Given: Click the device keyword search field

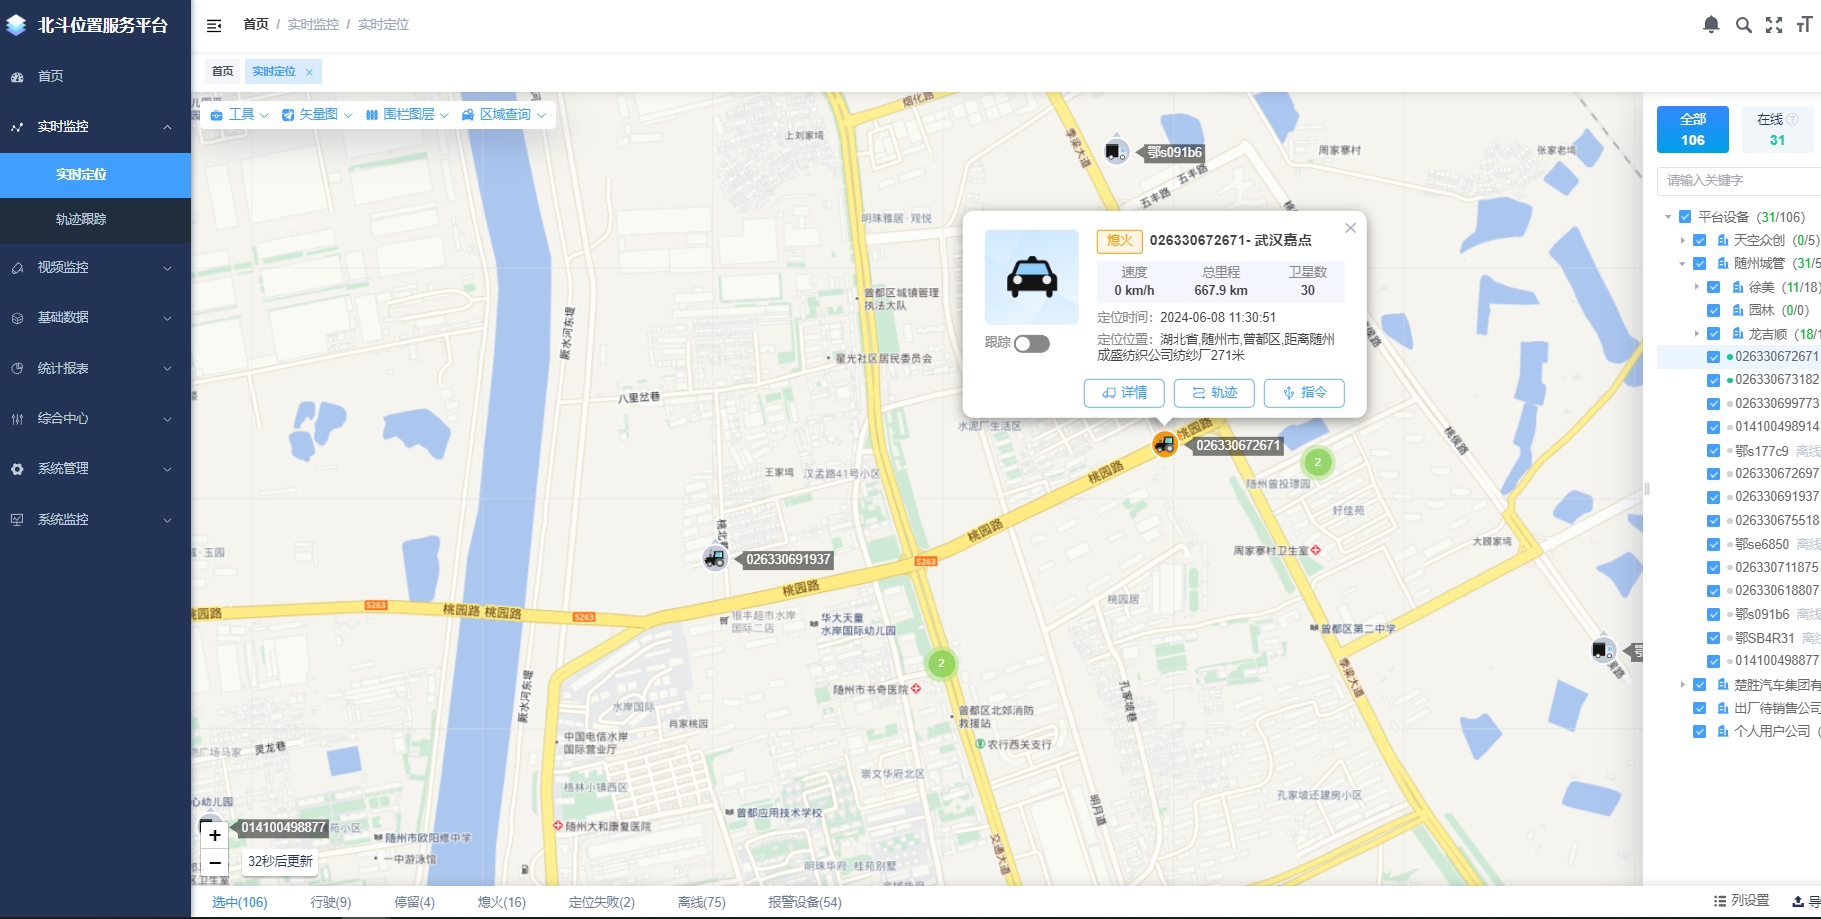Looking at the screenshot, I should tap(1739, 181).
